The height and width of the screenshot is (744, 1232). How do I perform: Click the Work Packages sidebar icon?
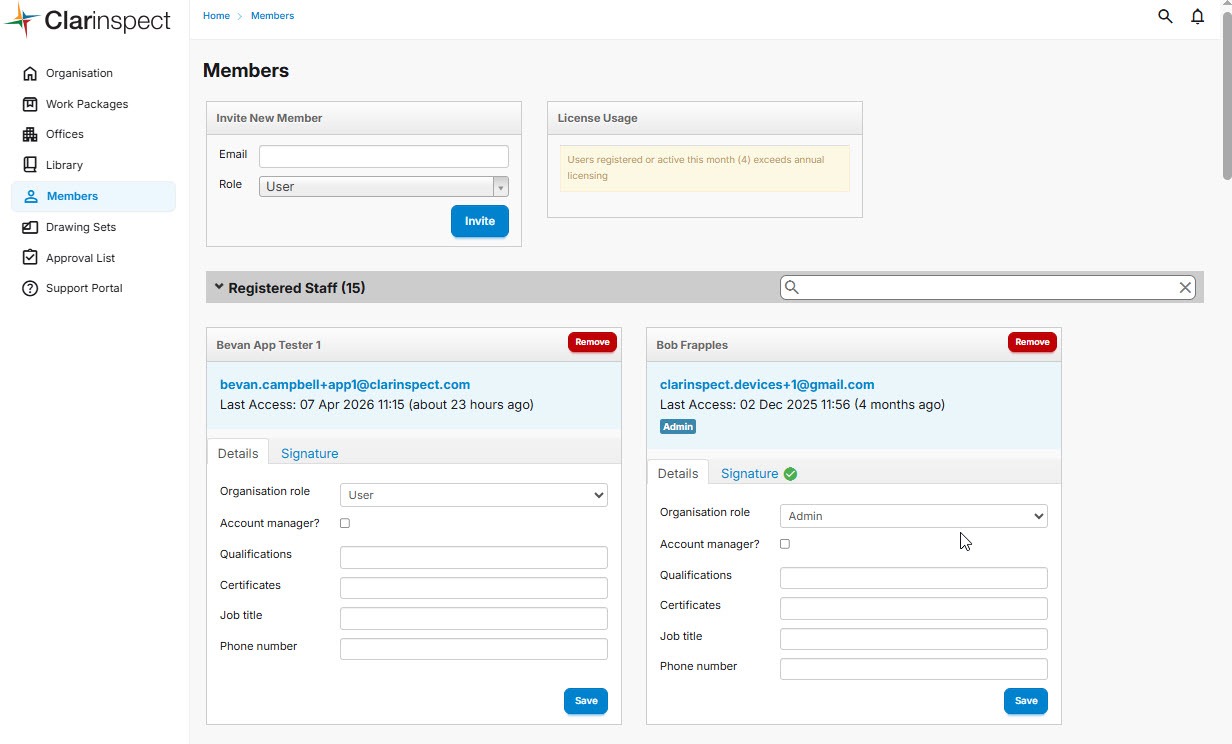[x=29, y=104]
